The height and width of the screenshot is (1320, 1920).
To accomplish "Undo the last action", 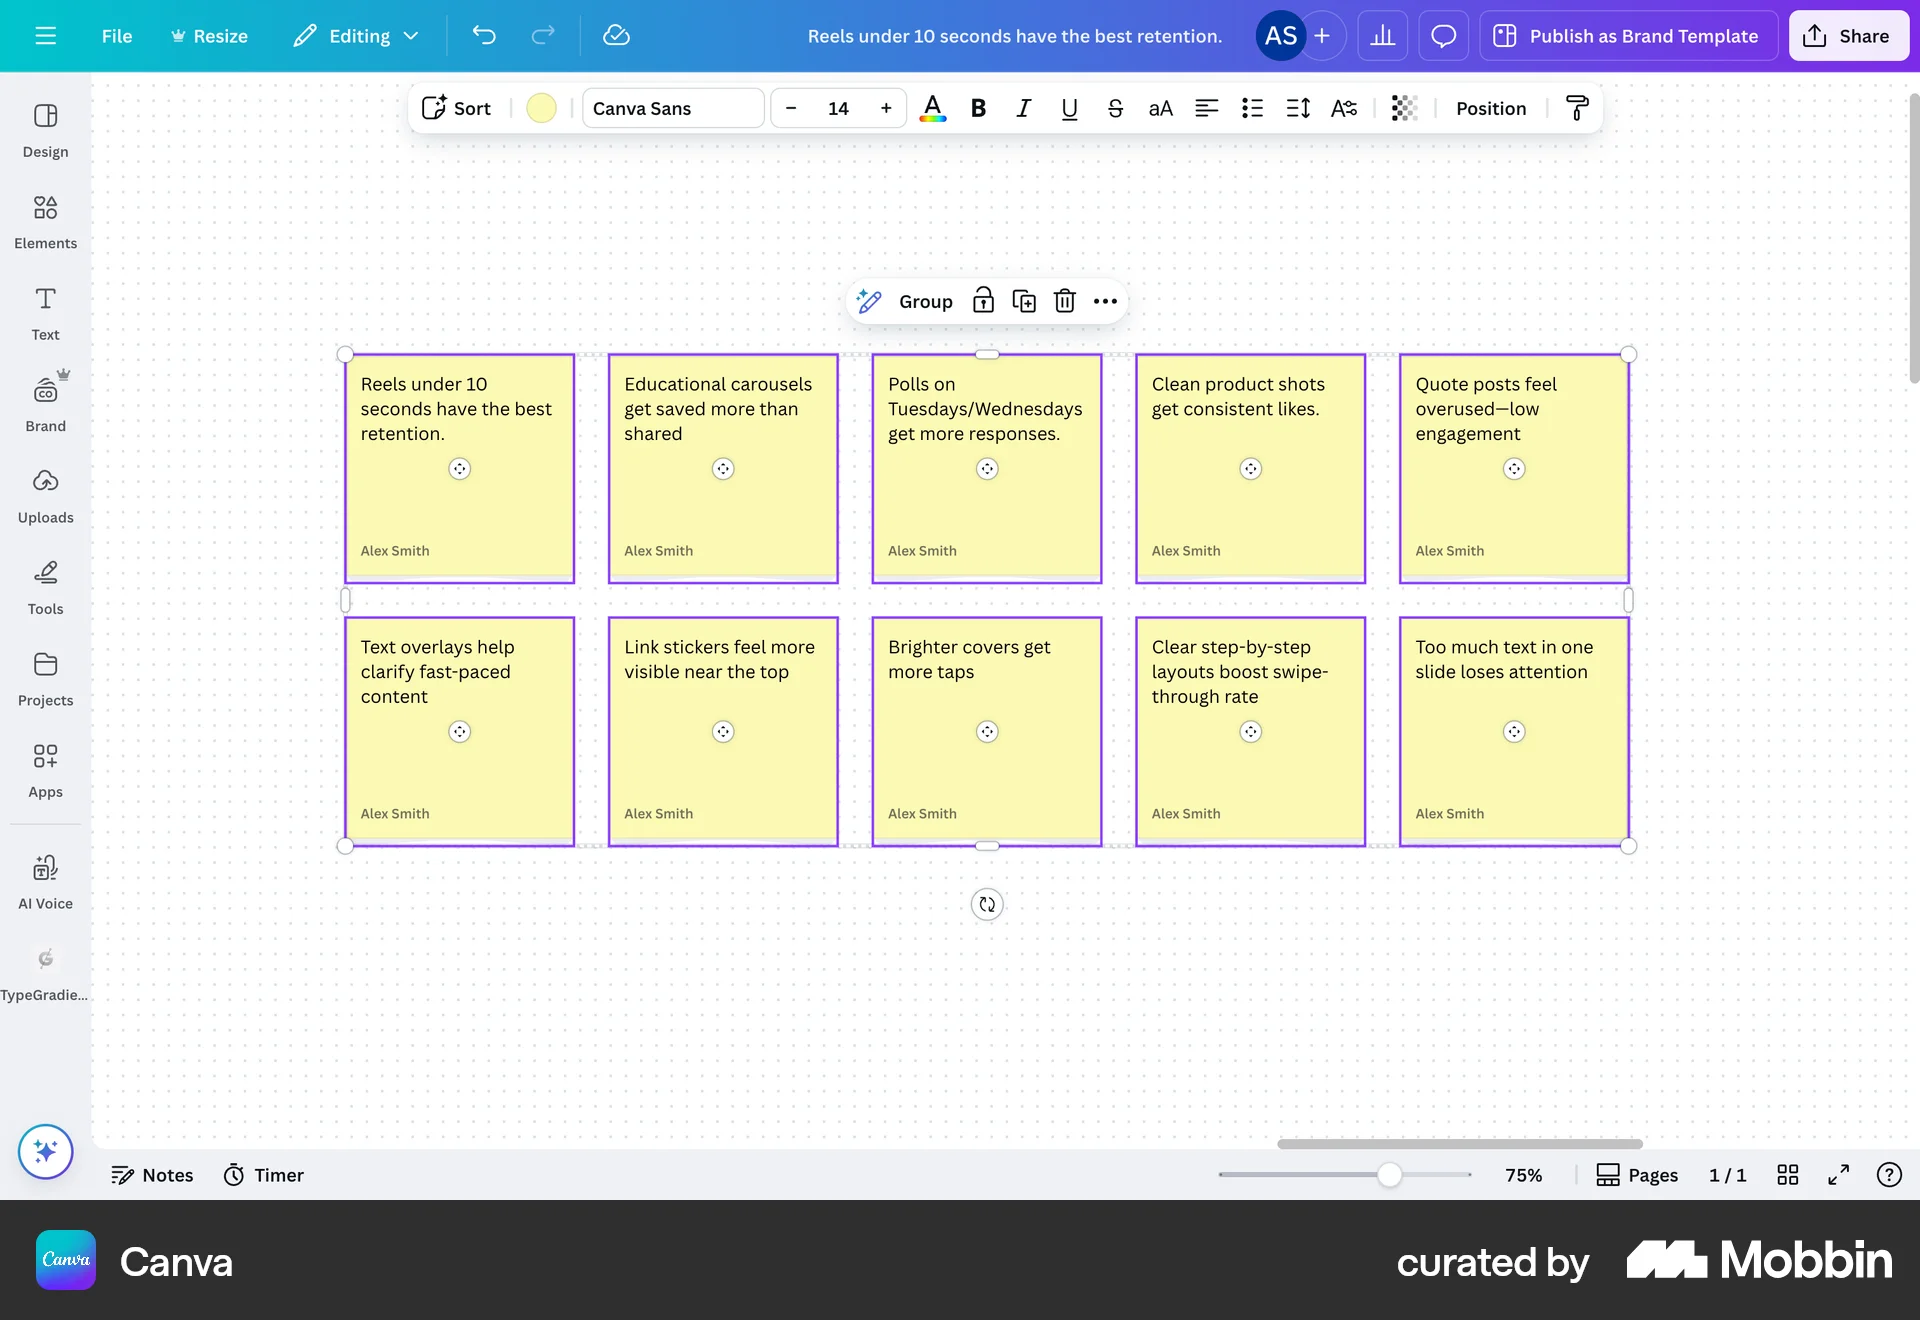I will coord(485,35).
